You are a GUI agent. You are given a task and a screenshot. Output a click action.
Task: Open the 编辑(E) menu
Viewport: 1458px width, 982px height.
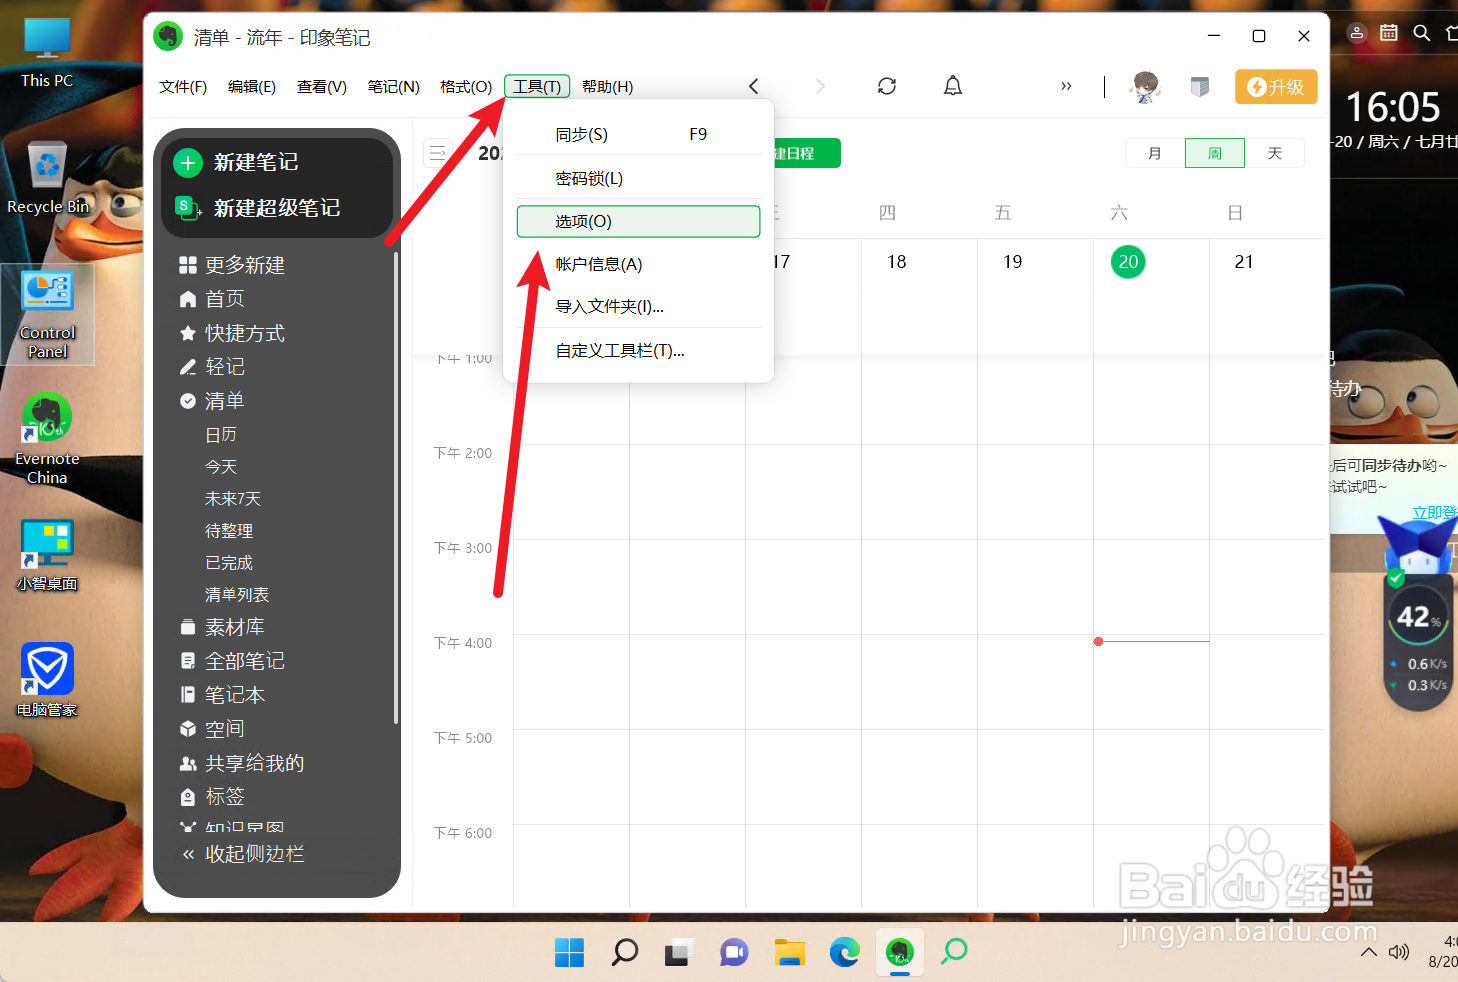(x=252, y=87)
